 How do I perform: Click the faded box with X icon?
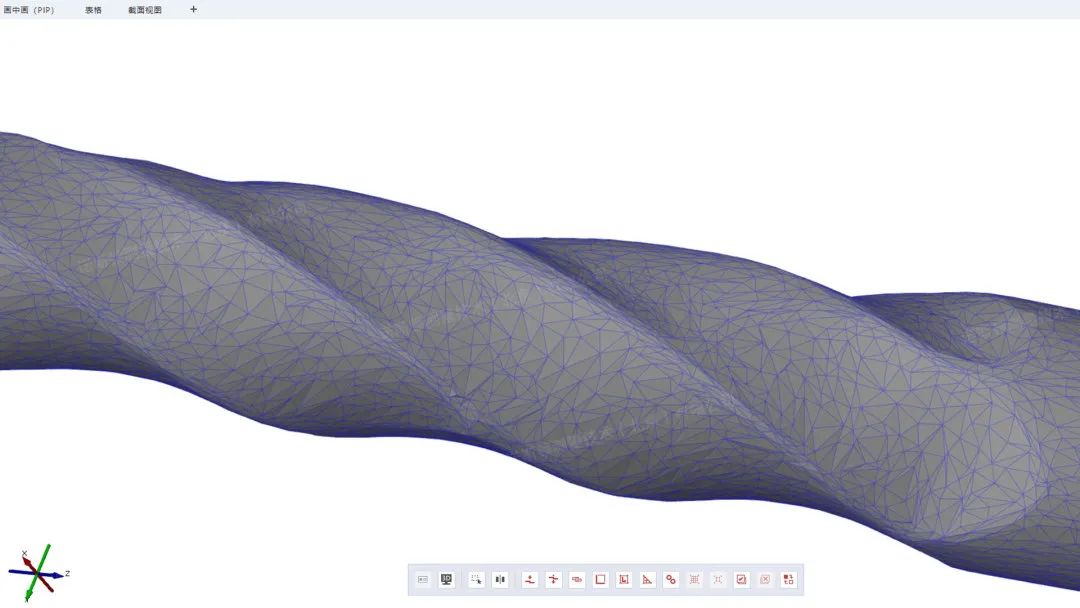tap(765, 579)
